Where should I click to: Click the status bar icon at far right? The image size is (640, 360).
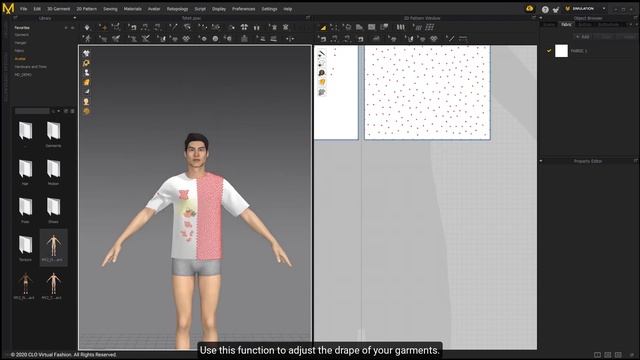click(632, 355)
